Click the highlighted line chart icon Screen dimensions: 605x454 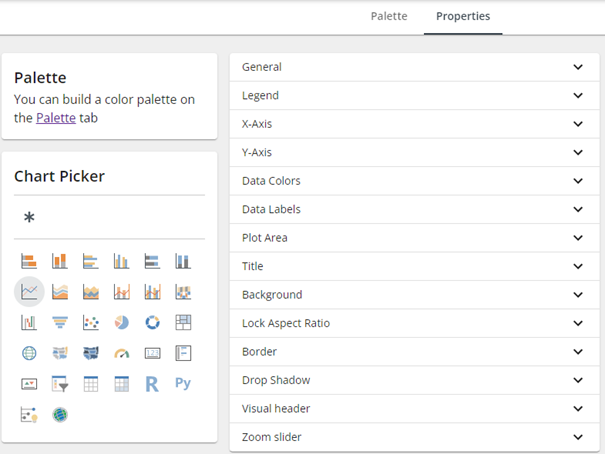(29, 292)
